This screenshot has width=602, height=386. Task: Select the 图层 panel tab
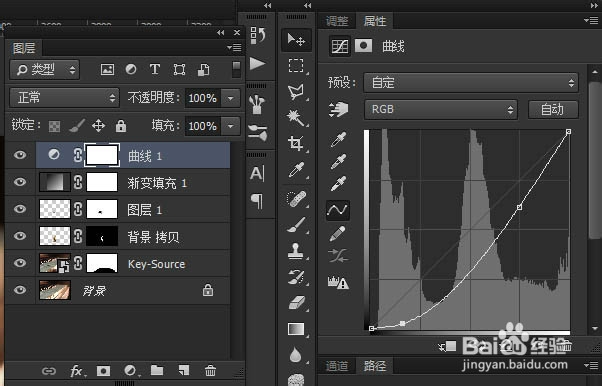pos(24,48)
